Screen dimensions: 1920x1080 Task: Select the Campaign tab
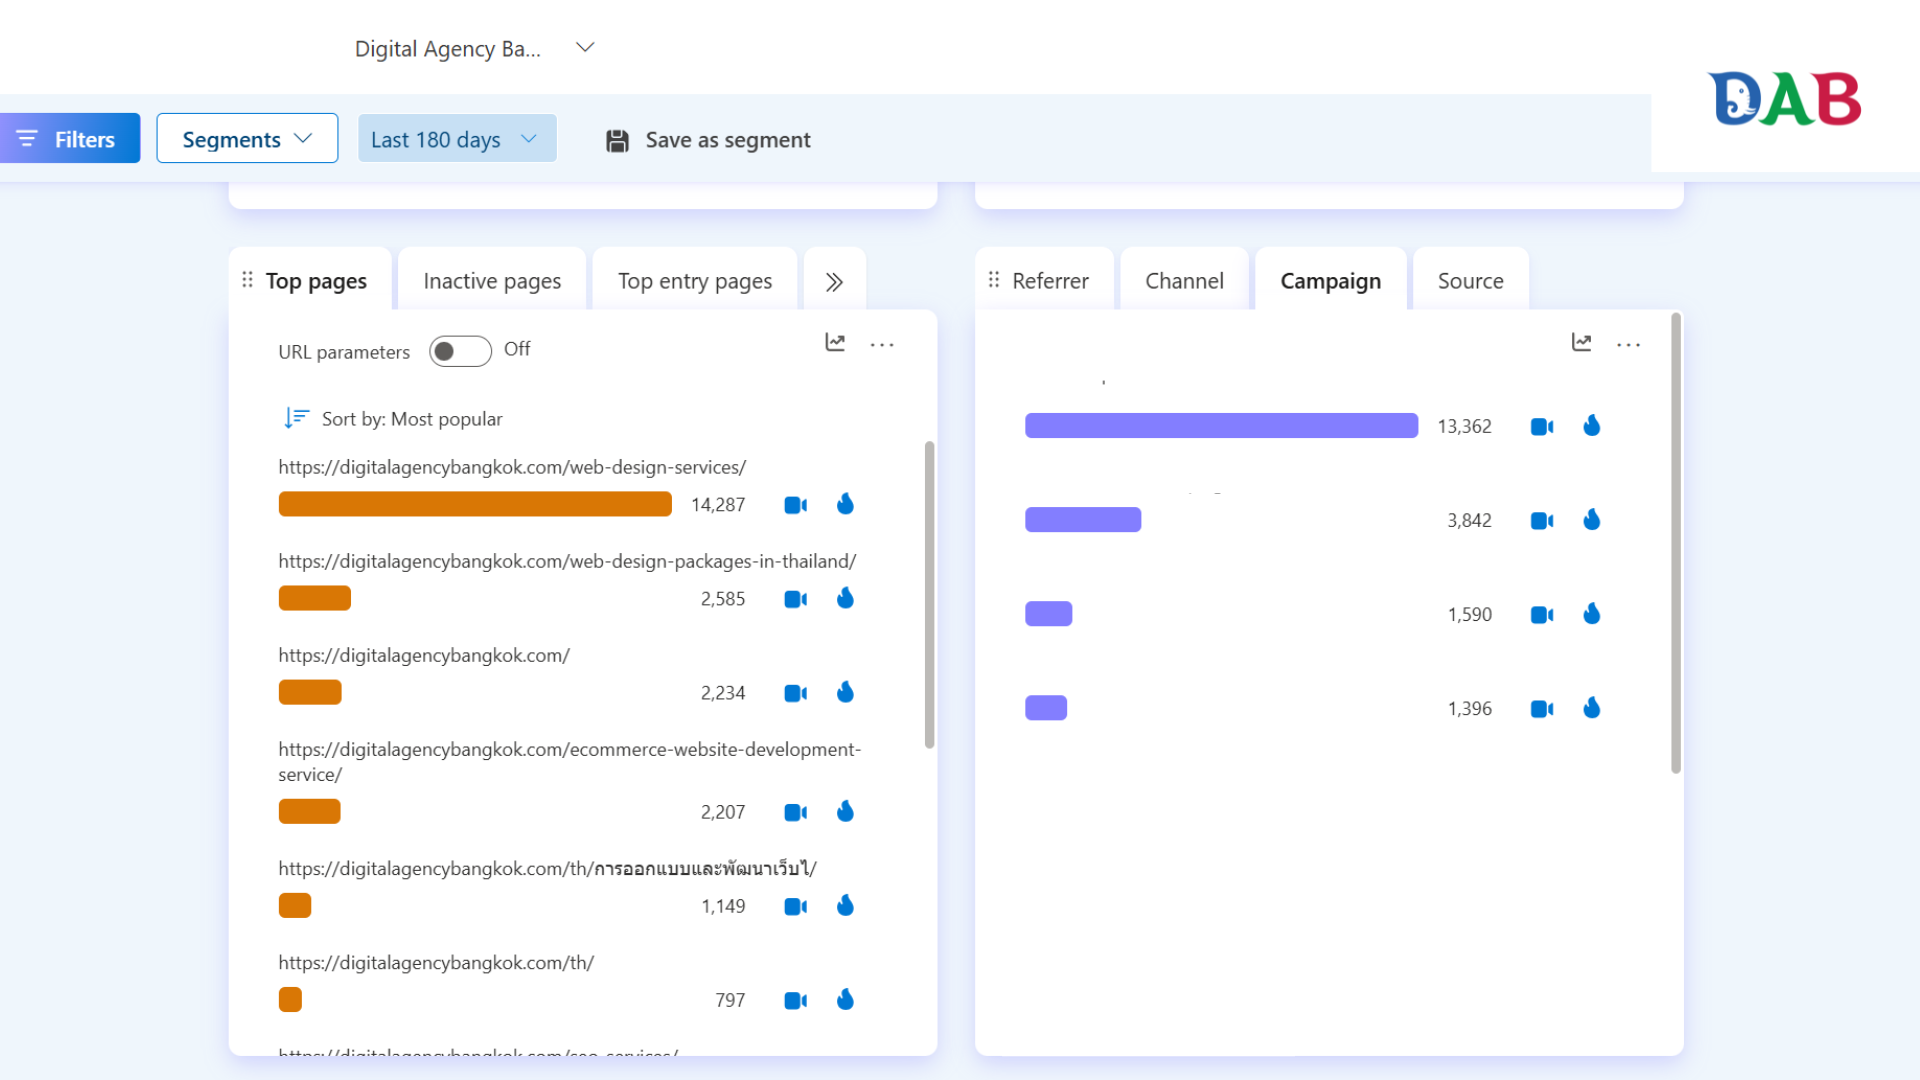pyautogui.click(x=1330, y=281)
